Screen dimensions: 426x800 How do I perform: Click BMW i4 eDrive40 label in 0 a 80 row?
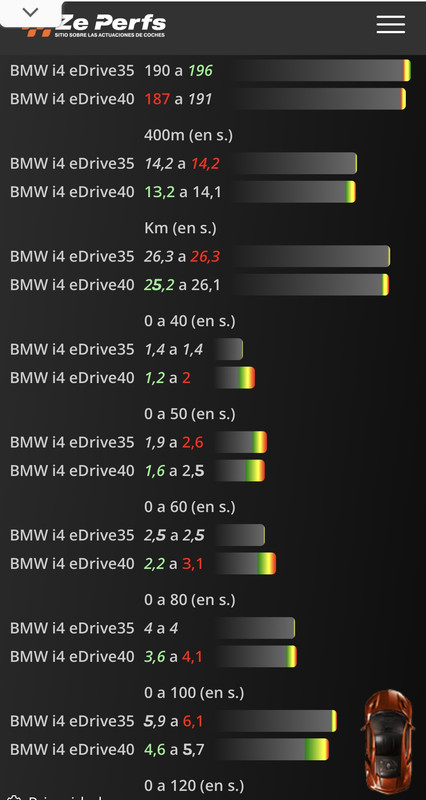tap(72, 657)
